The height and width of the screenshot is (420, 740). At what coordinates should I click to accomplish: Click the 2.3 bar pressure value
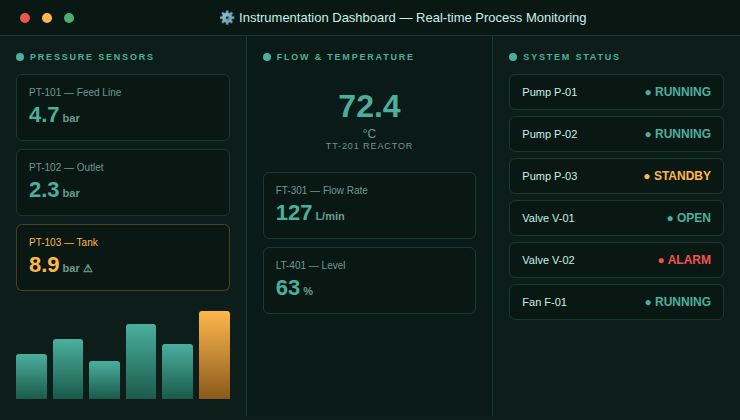pyautogui.click(x=54, y=190)
